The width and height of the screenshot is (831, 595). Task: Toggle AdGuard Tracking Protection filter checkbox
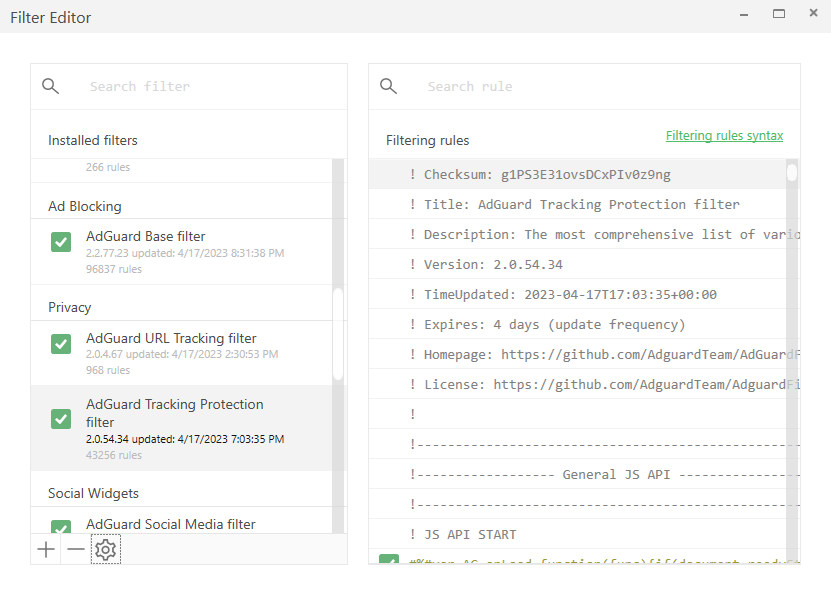[61, 419]
